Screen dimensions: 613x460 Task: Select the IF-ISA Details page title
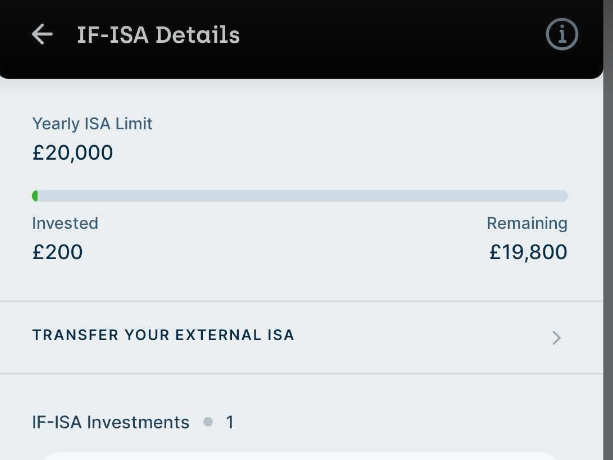pyautogui.click(x=158, y=35)
